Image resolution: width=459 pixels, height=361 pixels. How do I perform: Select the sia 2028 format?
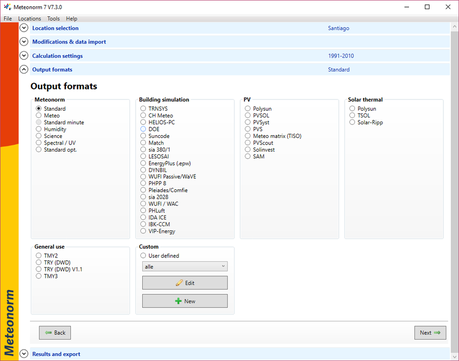[143, 197]
